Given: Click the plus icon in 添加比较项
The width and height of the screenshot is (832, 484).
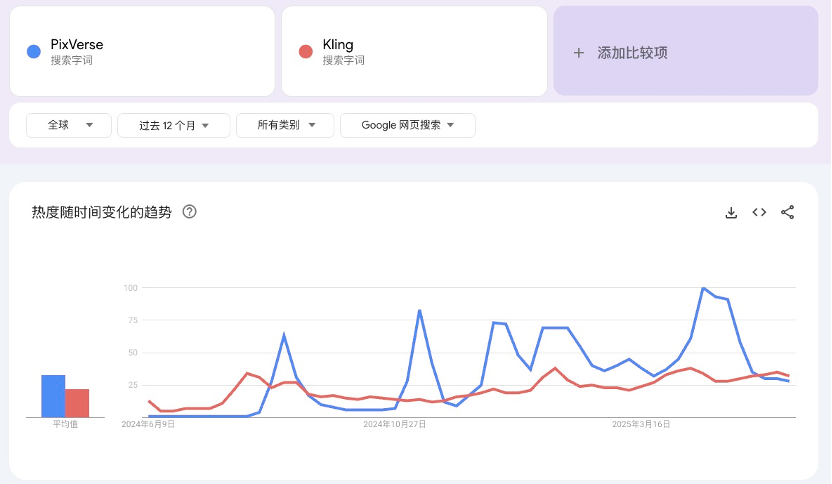Looking at the screenshot, I should [578, 52].
